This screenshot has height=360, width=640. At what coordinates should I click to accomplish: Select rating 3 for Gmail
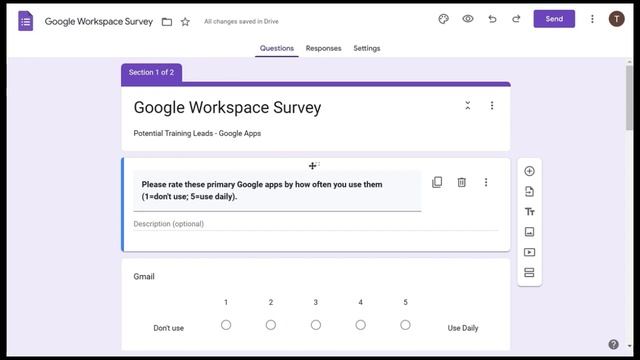pos(316,325)
